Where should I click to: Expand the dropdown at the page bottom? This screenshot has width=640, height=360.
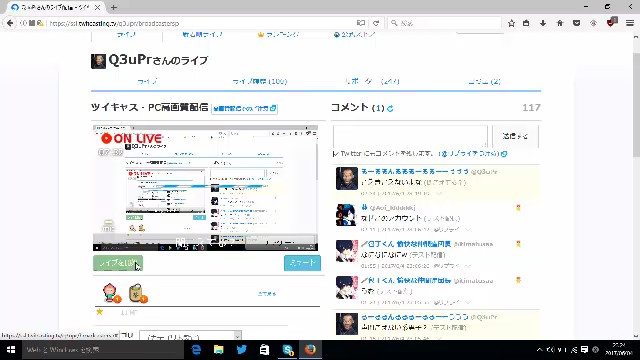[190, 336]
